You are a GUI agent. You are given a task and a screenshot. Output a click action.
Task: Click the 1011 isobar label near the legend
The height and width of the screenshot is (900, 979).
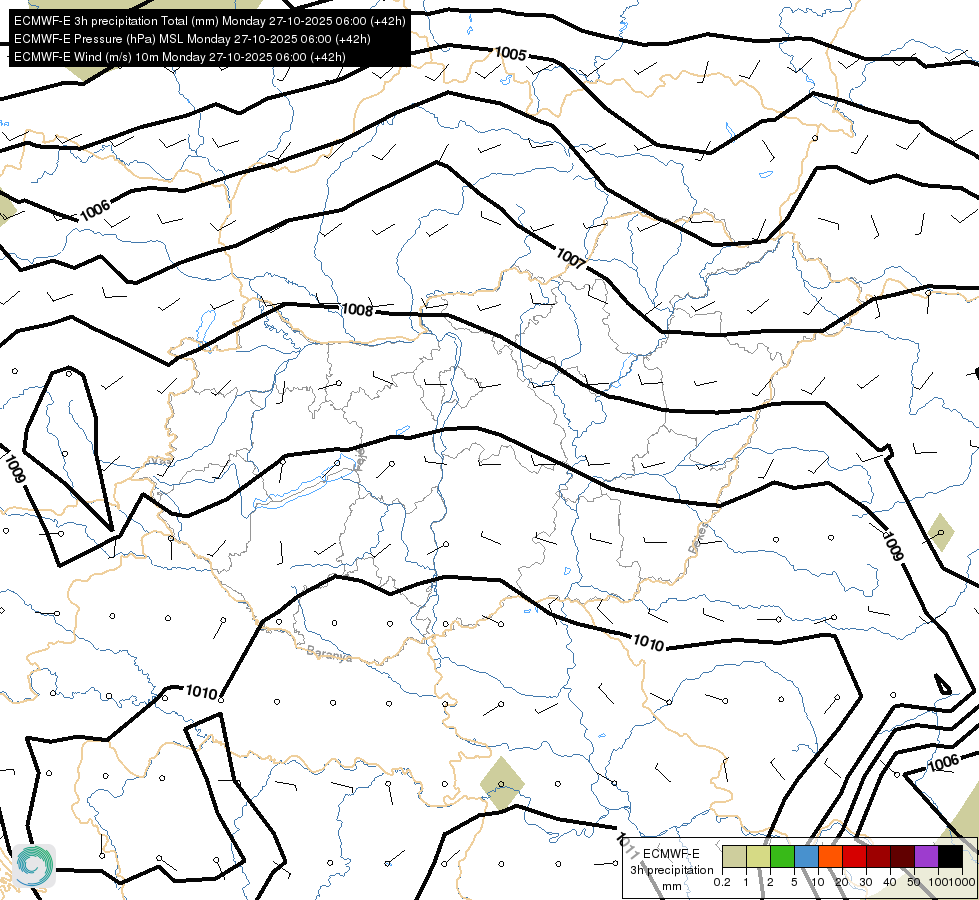pyautogui.click(x=627, y=844)
